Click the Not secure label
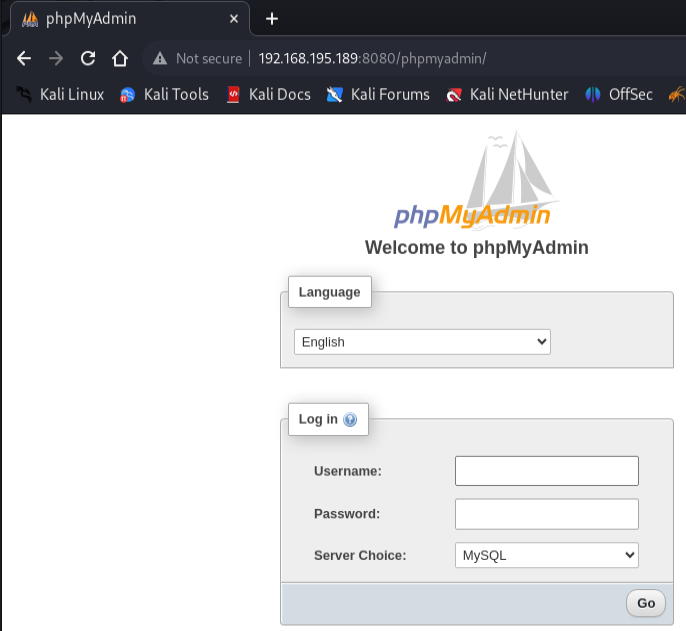 209,58
